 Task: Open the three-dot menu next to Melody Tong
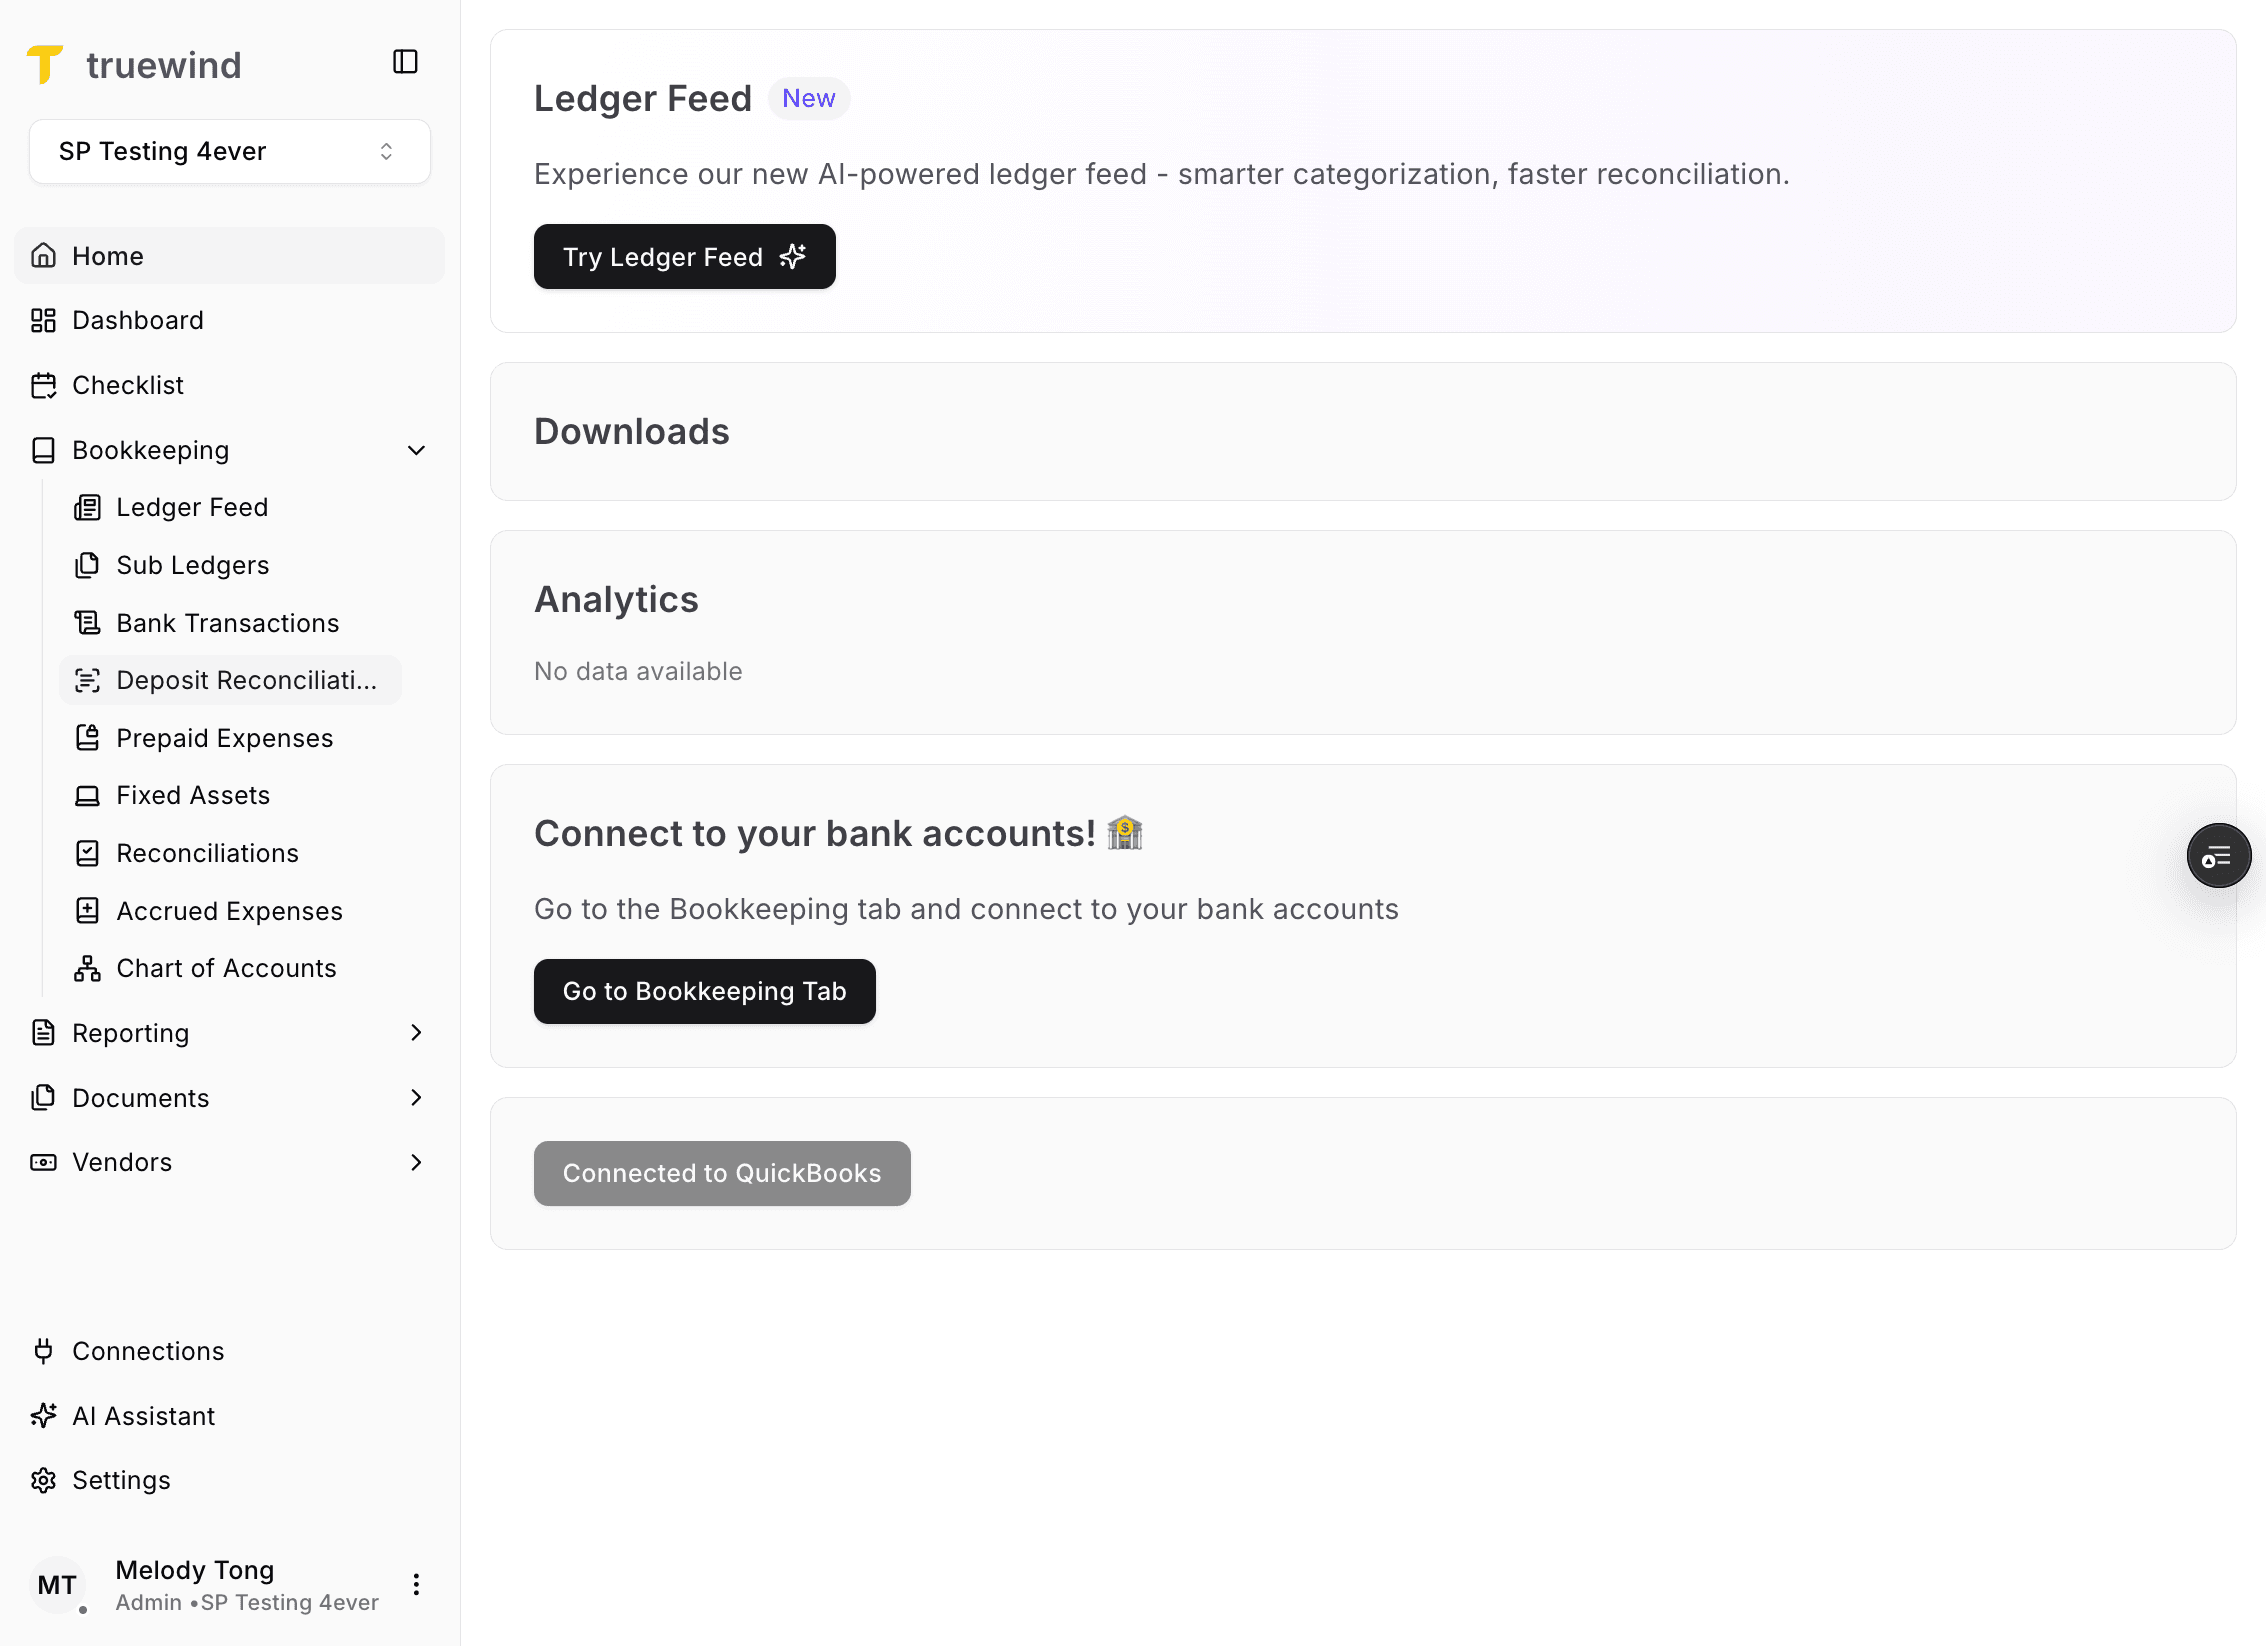416,1584
